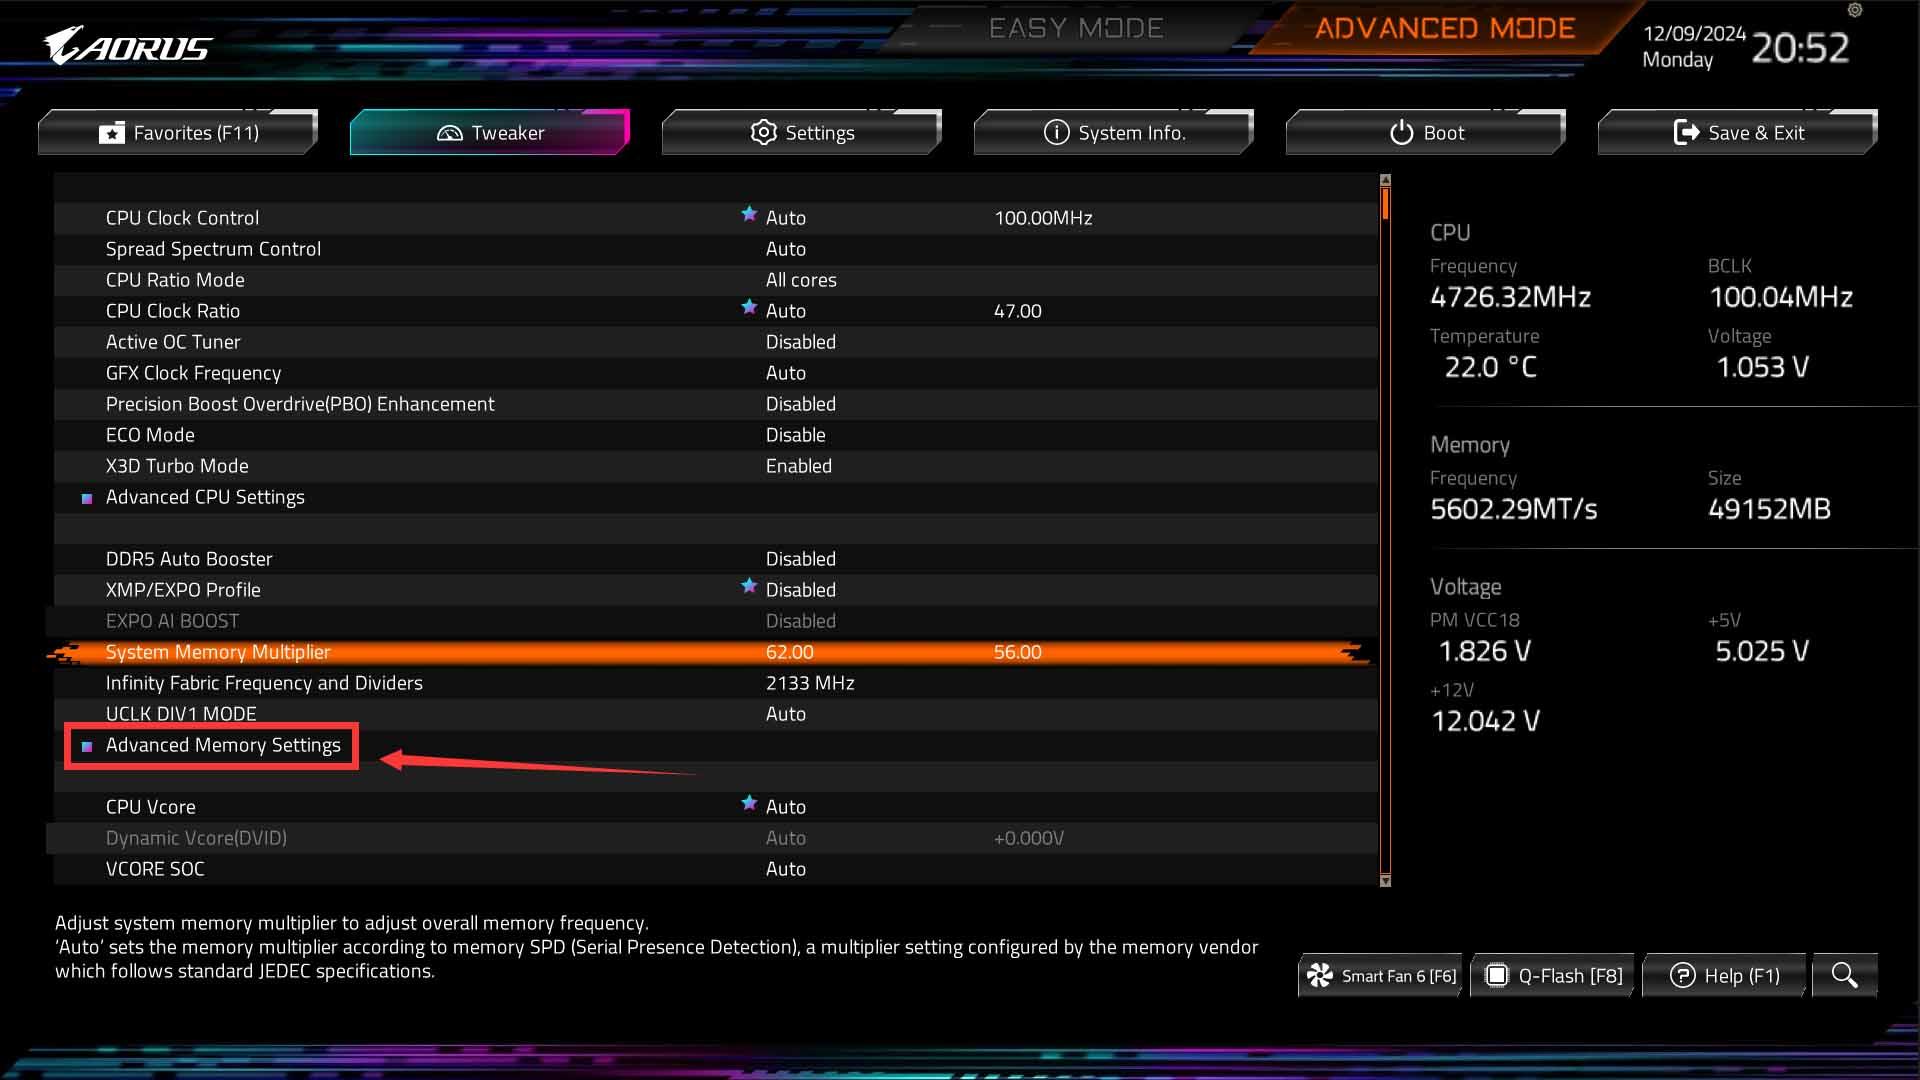Launch Q-Flash chip icon utility

point(1553,975)
